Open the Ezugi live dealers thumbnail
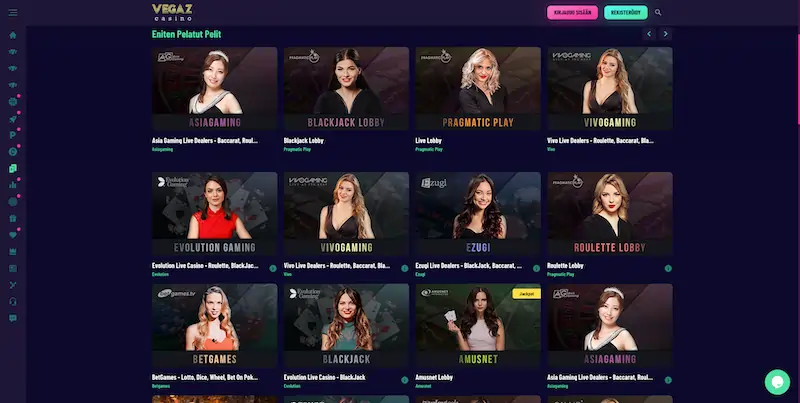This screenshot has height=403, width=800. point(478,214)
